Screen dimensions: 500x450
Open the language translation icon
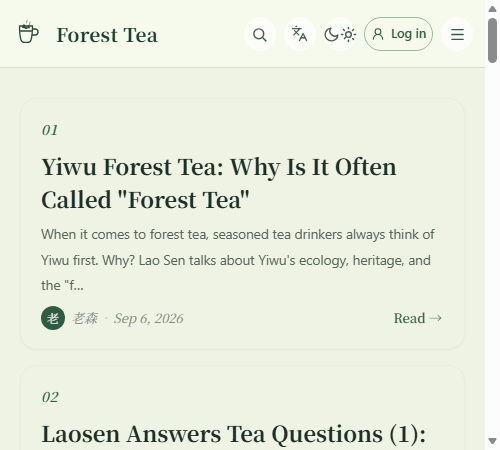pyautogui.click(x=299, y=34)
